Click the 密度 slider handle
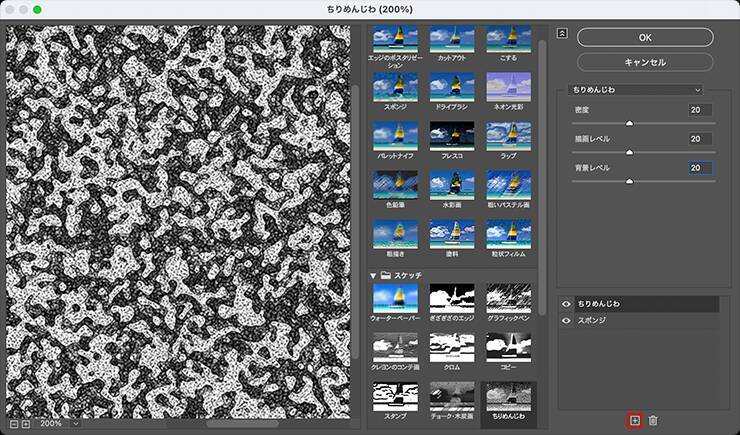The width and height of the screenshot is (740, 435). (629, 123)
